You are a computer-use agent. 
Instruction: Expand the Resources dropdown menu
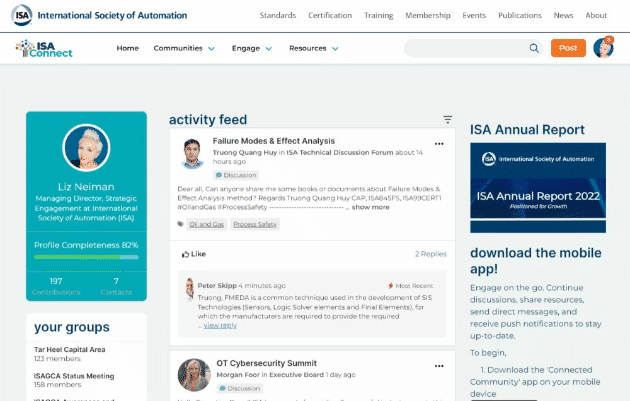[x=314, y=48]
